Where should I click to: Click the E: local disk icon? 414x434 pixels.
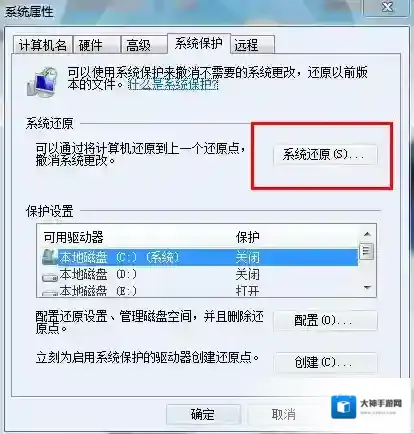pos(50,292)
